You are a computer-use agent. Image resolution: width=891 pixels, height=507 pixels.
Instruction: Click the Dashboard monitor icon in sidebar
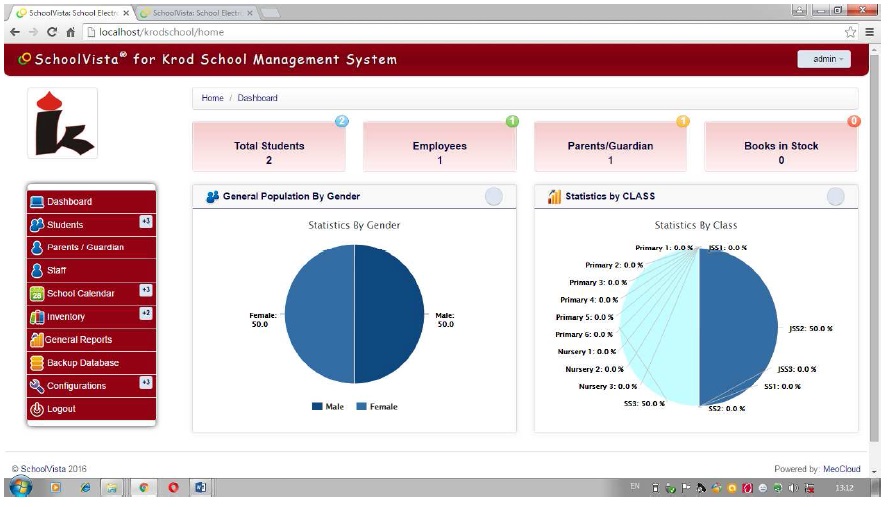(37, 202)
